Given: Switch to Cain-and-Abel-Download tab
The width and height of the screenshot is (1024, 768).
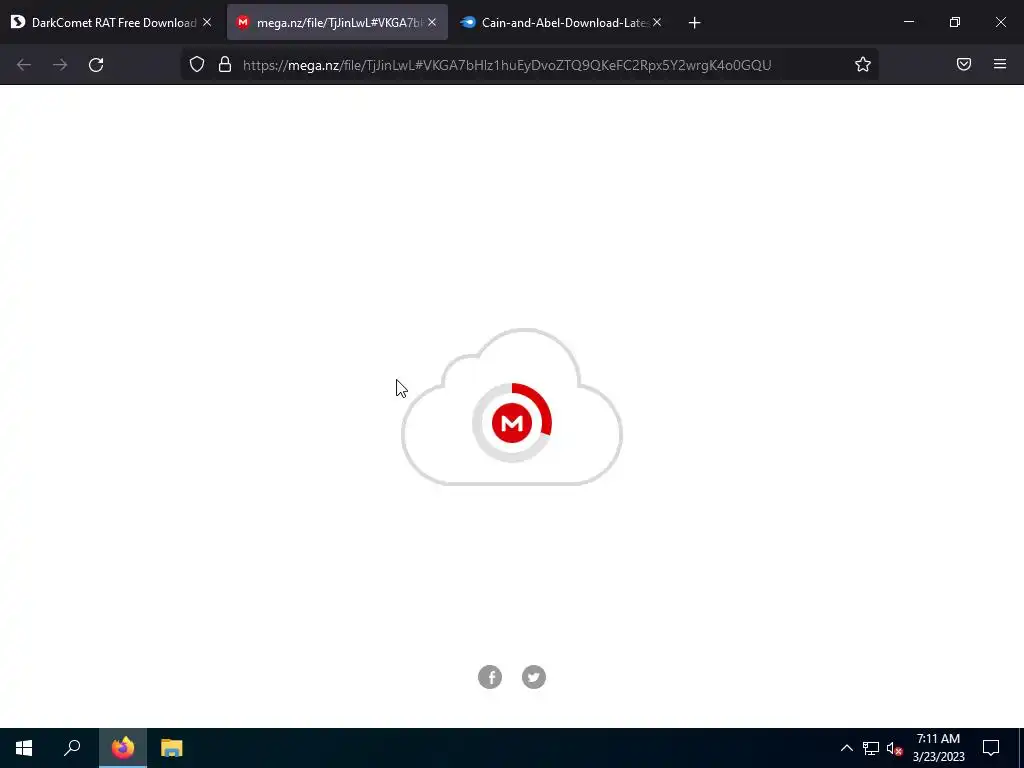Looking at the screenshot, I should point(562,22).
